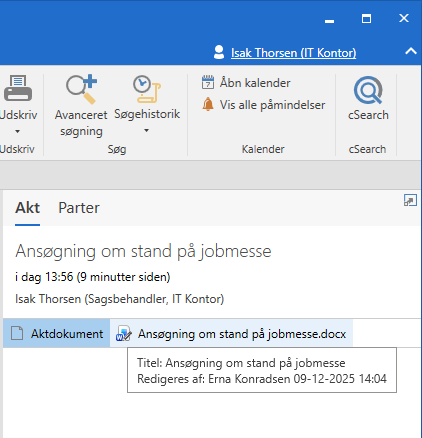This screenshot has width=422, height=438.
Task: Click the bell icon for påmindelser
Action: click(x=208, y=105)
